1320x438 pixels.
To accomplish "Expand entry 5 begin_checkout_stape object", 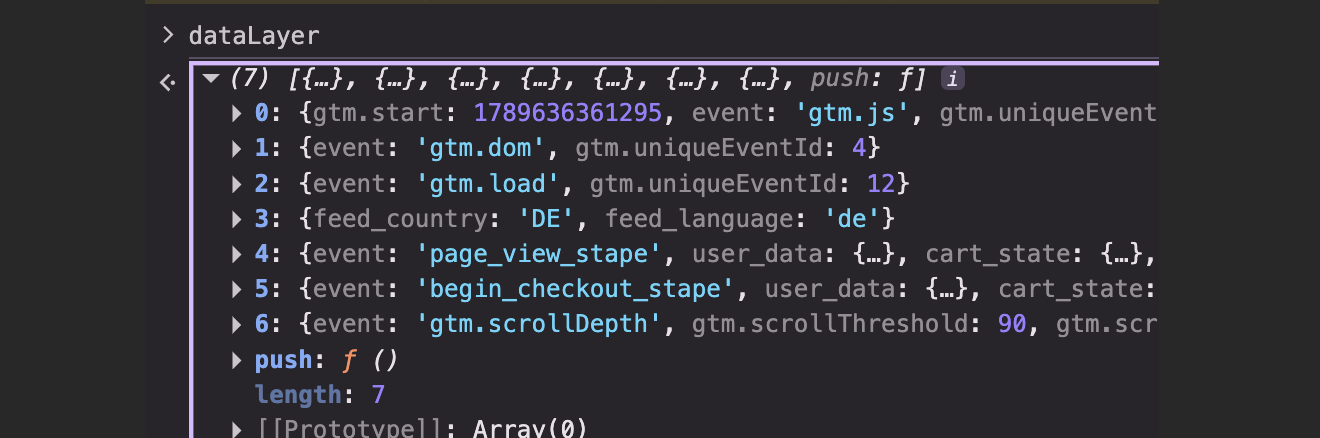I will tap(237, 289).
